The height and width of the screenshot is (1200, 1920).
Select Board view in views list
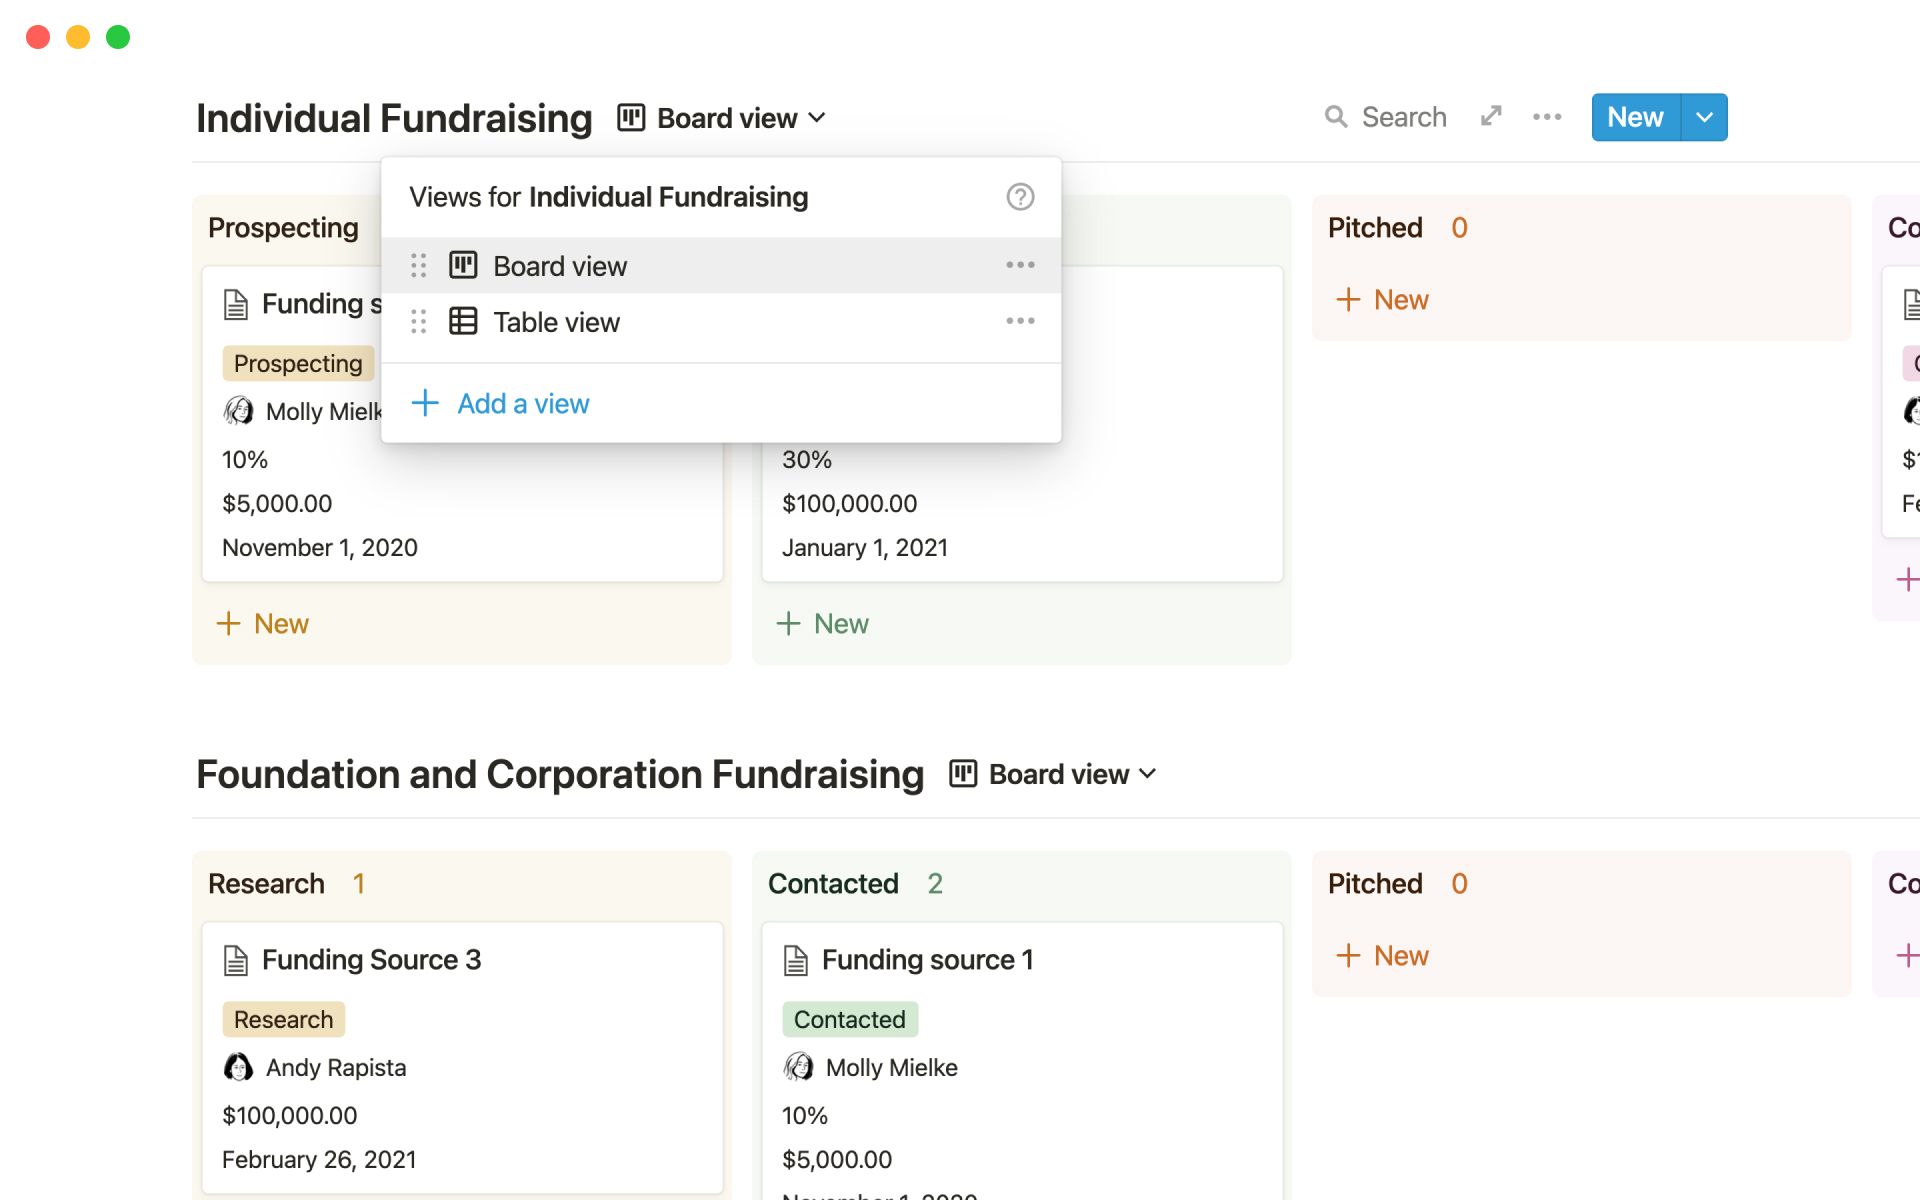coord(560,266)
